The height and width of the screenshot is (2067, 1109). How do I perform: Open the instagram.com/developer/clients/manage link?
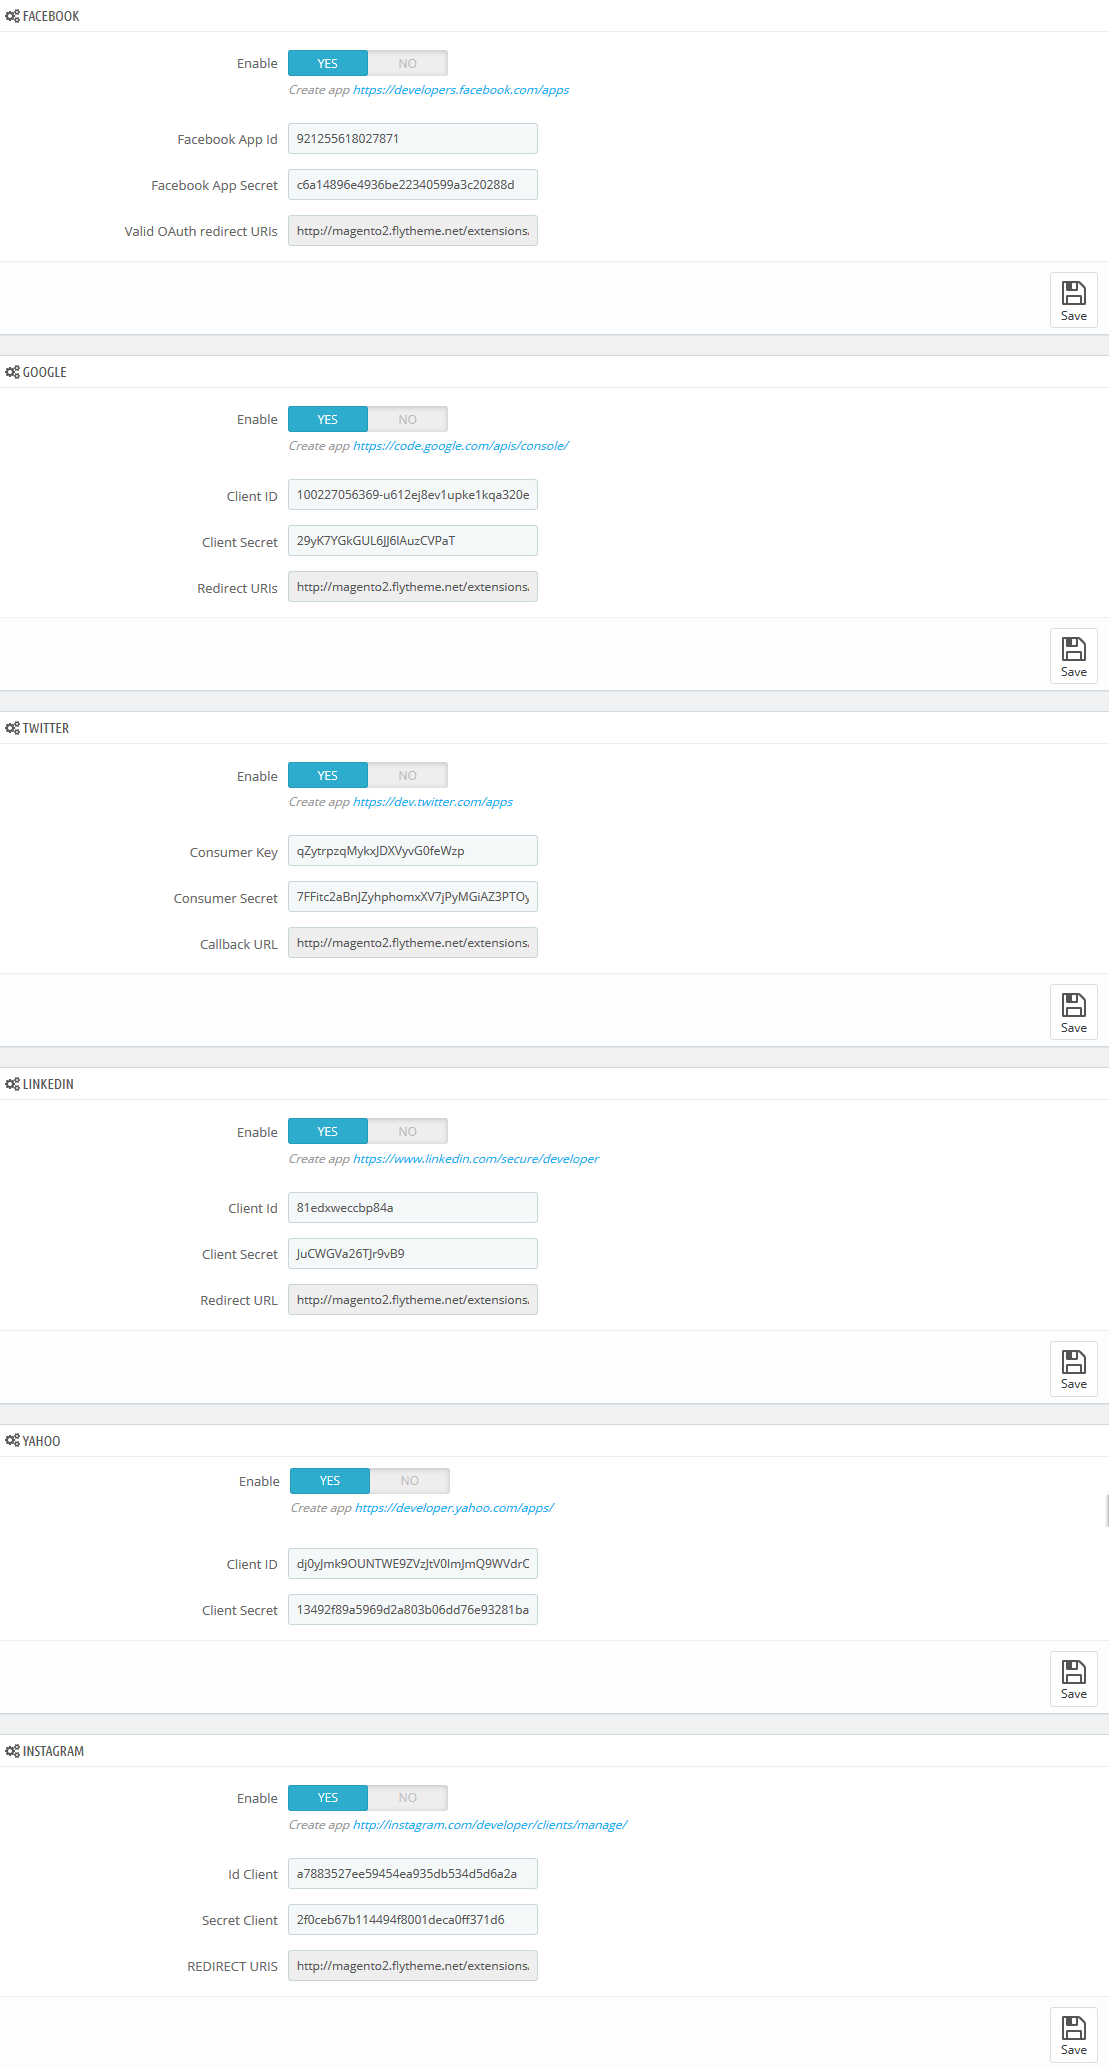[490, 1825]
